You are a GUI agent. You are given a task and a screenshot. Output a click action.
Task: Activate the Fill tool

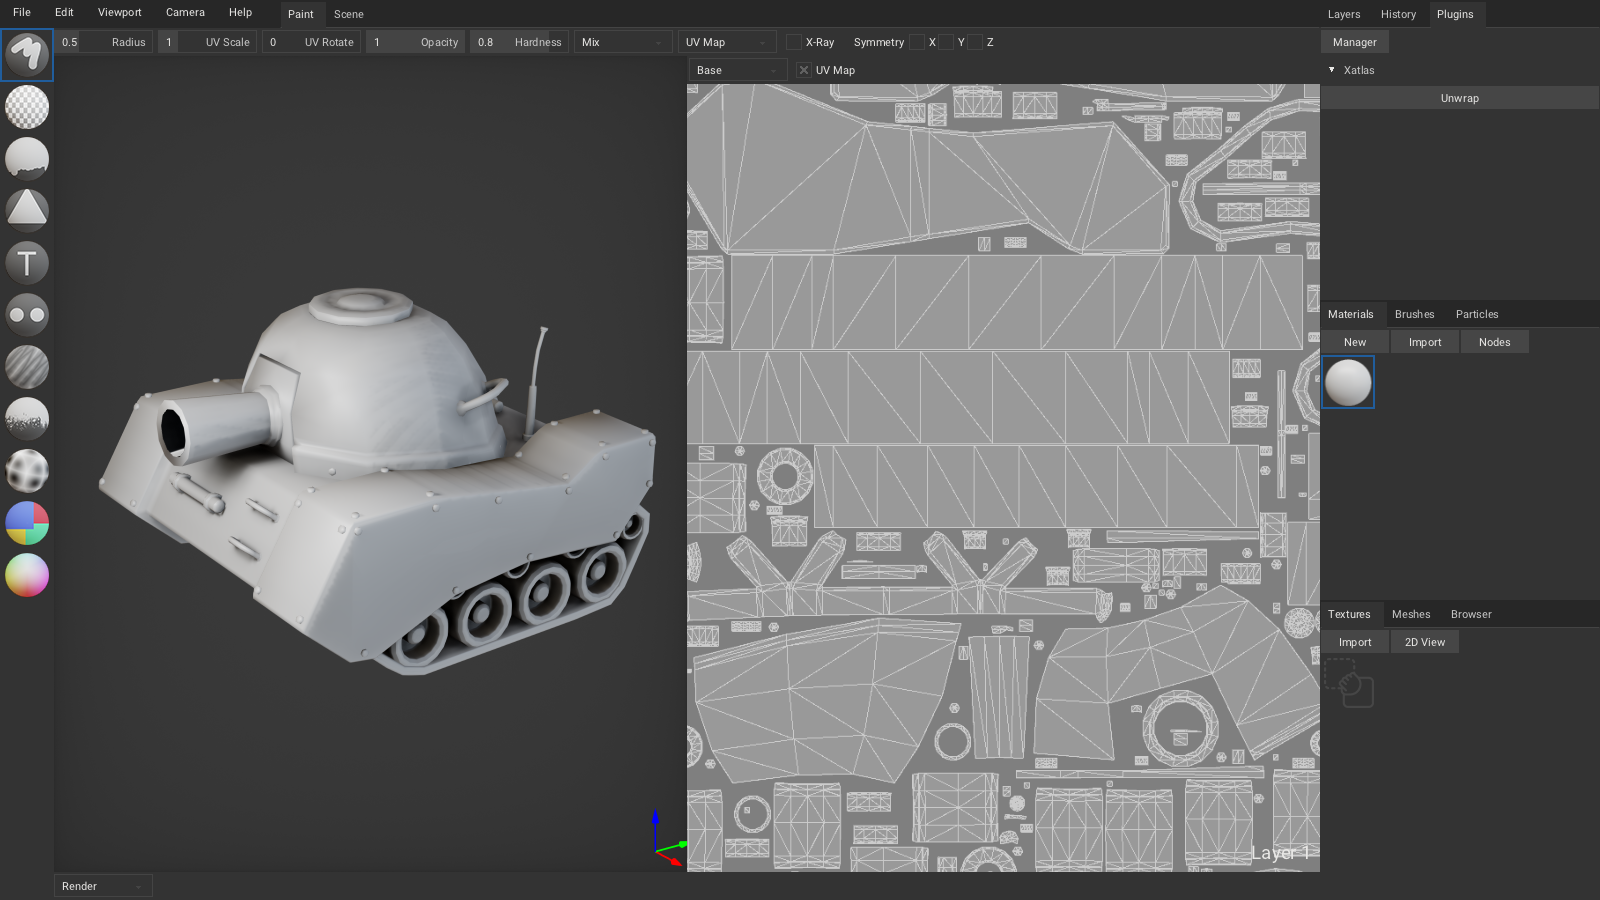click(x=27, y=158)
